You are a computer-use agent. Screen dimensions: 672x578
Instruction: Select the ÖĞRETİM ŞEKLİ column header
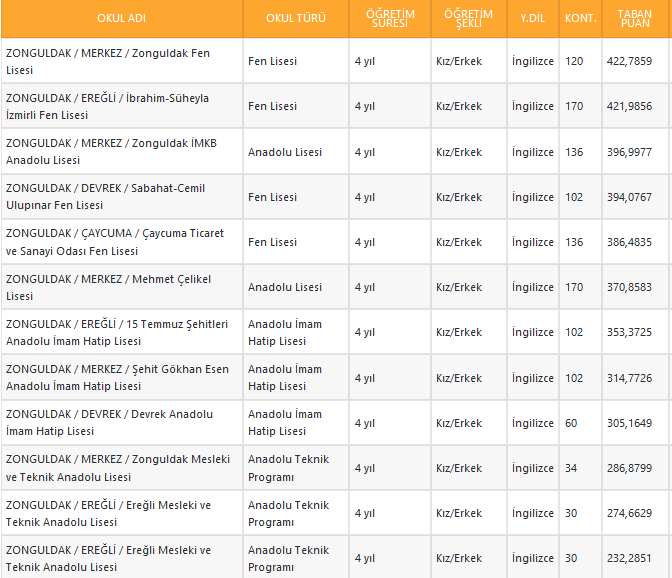coord(469,19)
